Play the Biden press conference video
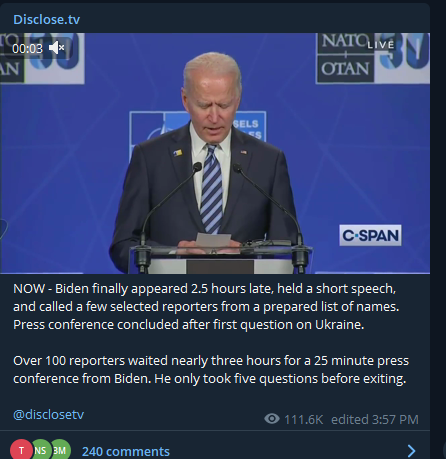Screen dimensions: 446x459 point(215,153)
